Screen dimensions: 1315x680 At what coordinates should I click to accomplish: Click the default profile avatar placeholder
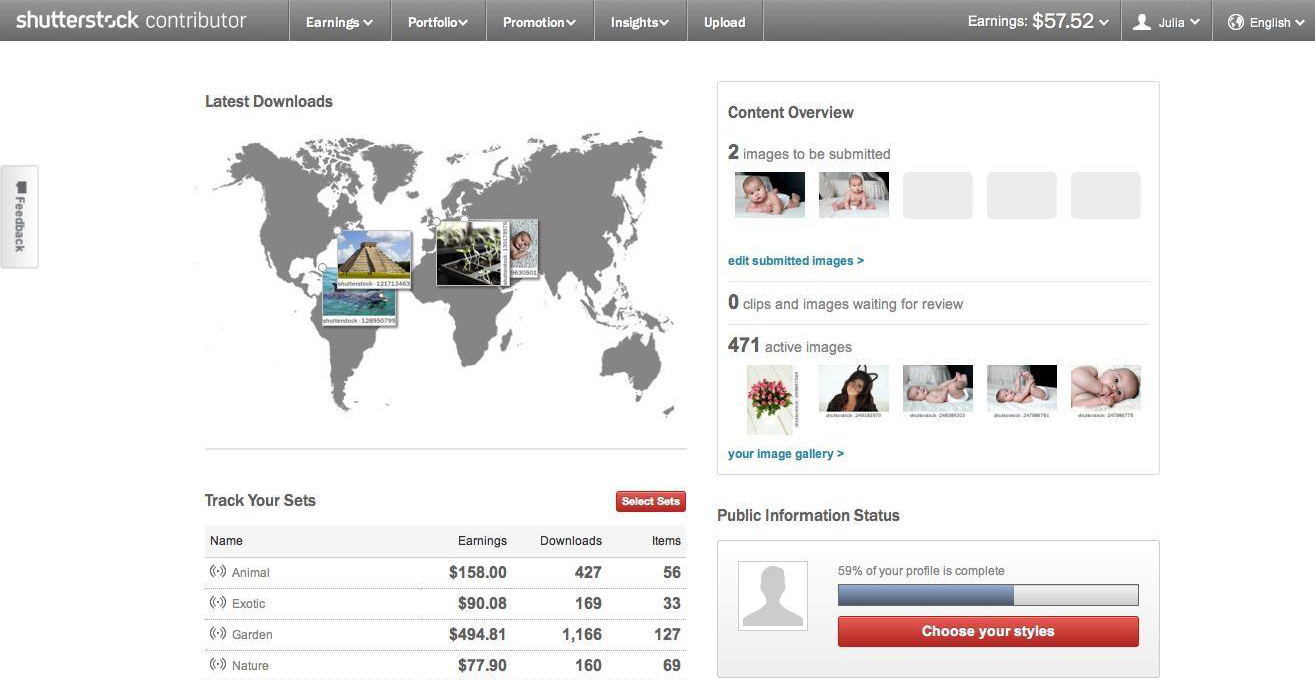tap(772, 596)
